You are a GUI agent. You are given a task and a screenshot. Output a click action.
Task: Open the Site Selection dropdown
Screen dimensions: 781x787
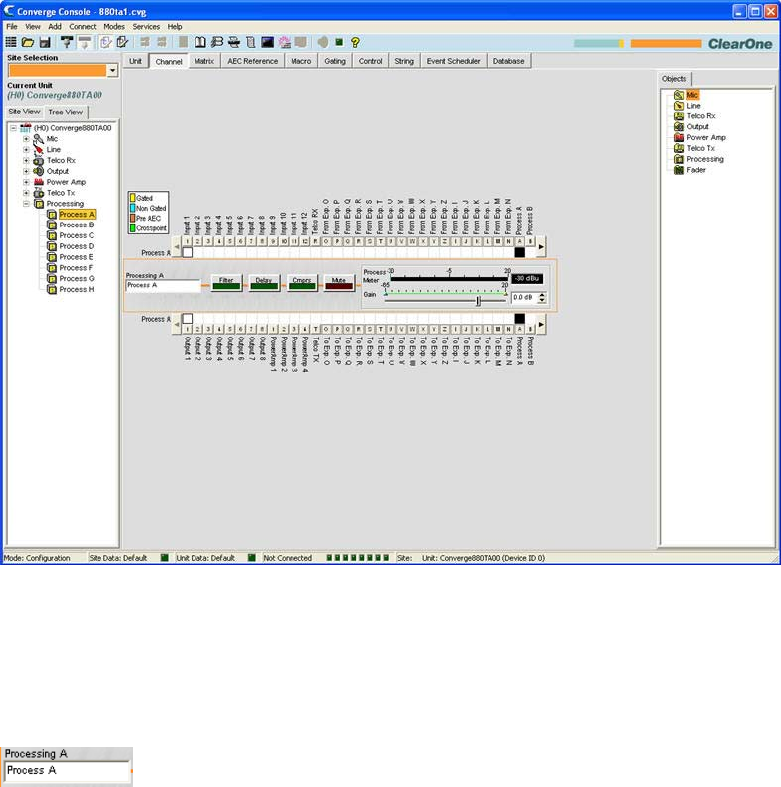(112, 70)
